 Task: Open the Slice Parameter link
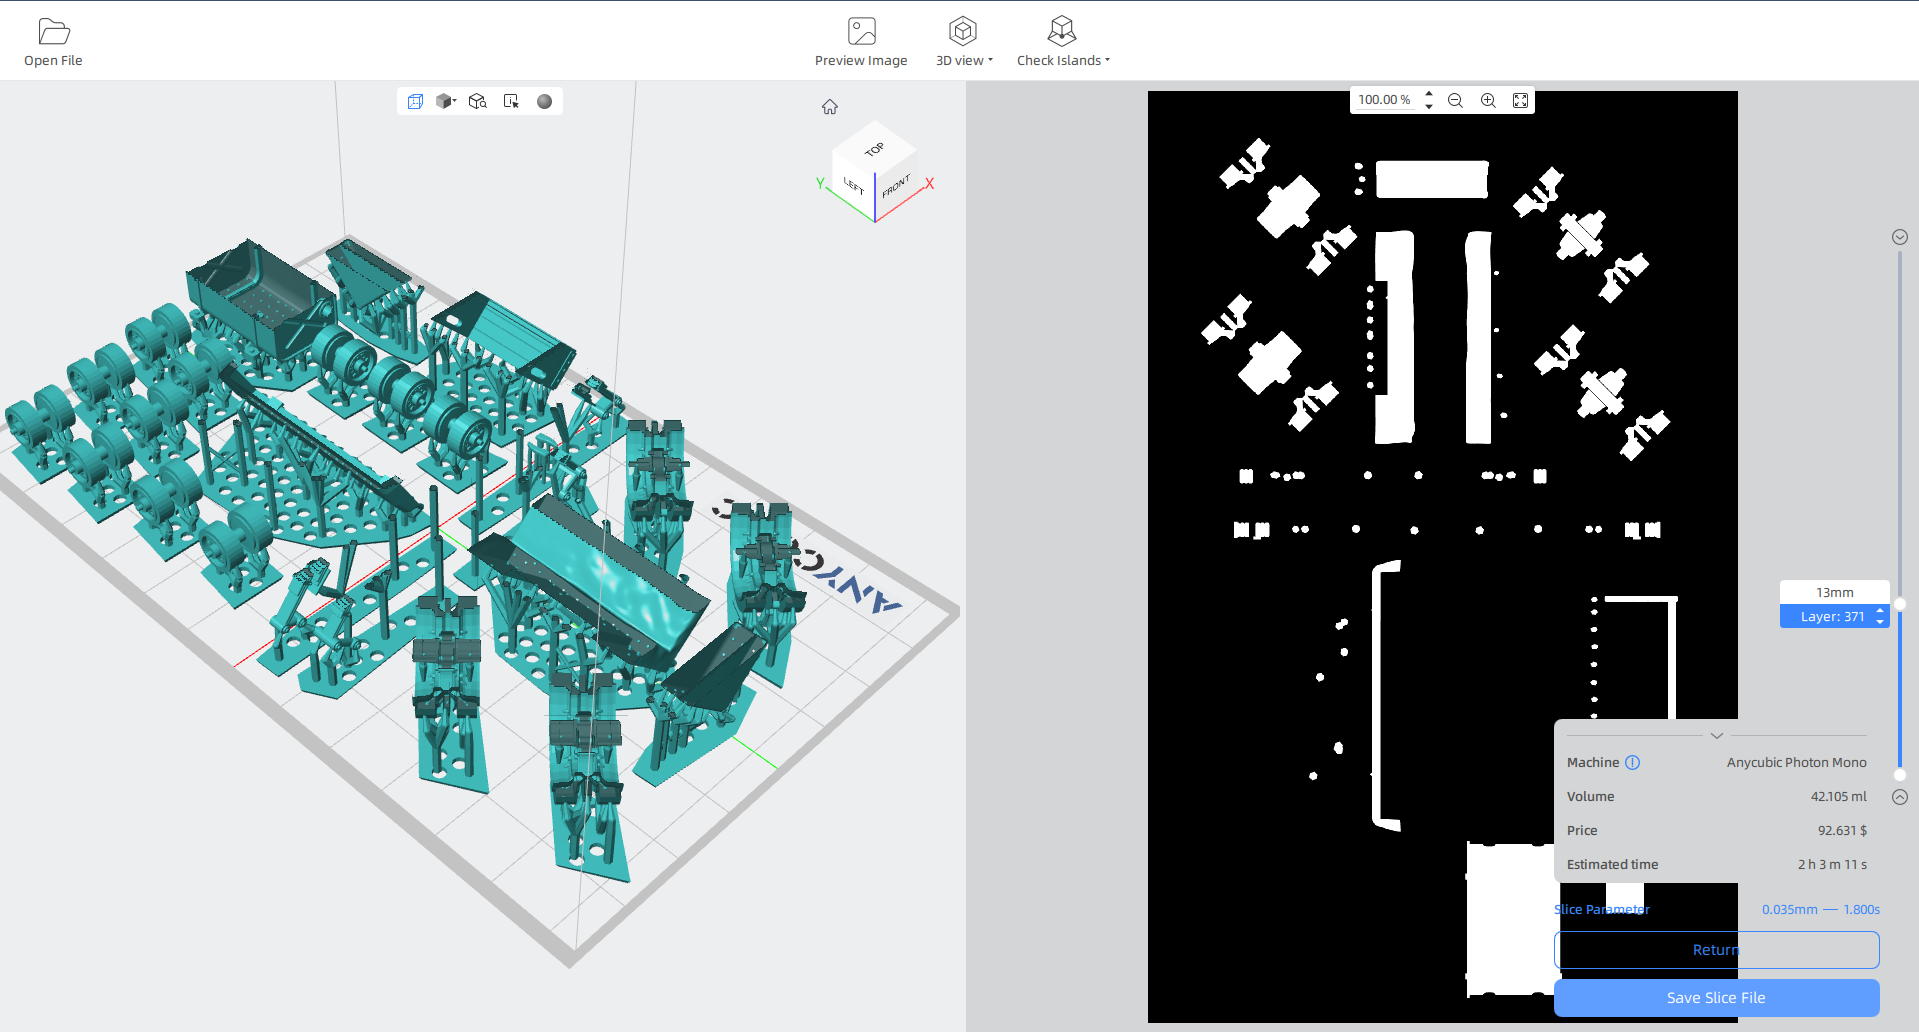1602,909
